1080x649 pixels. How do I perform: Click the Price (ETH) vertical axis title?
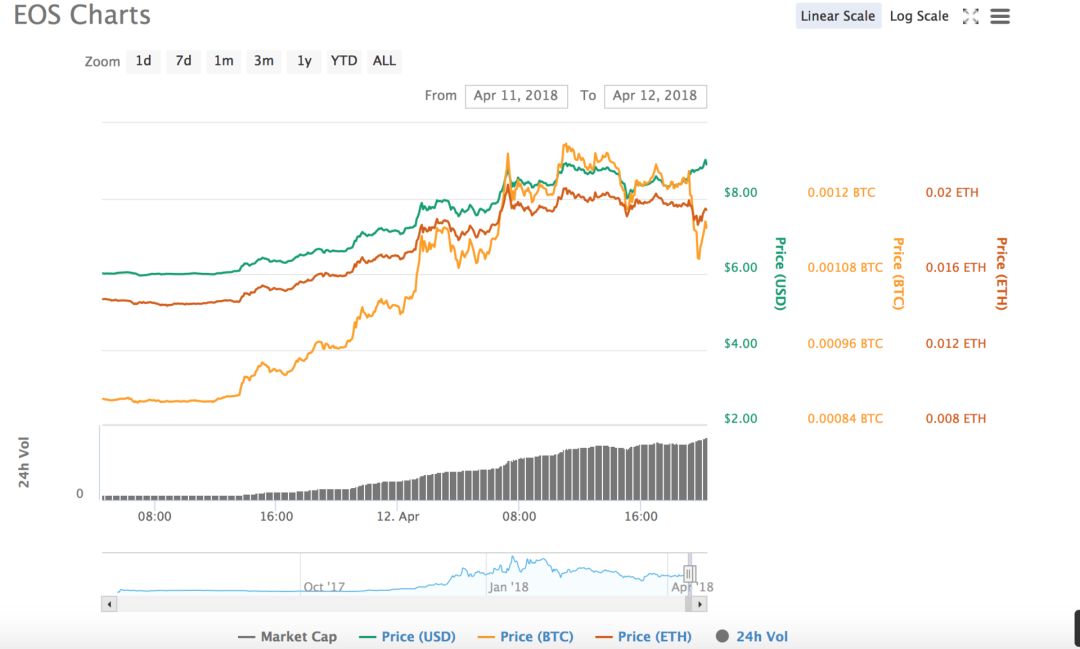(1001, 274)
